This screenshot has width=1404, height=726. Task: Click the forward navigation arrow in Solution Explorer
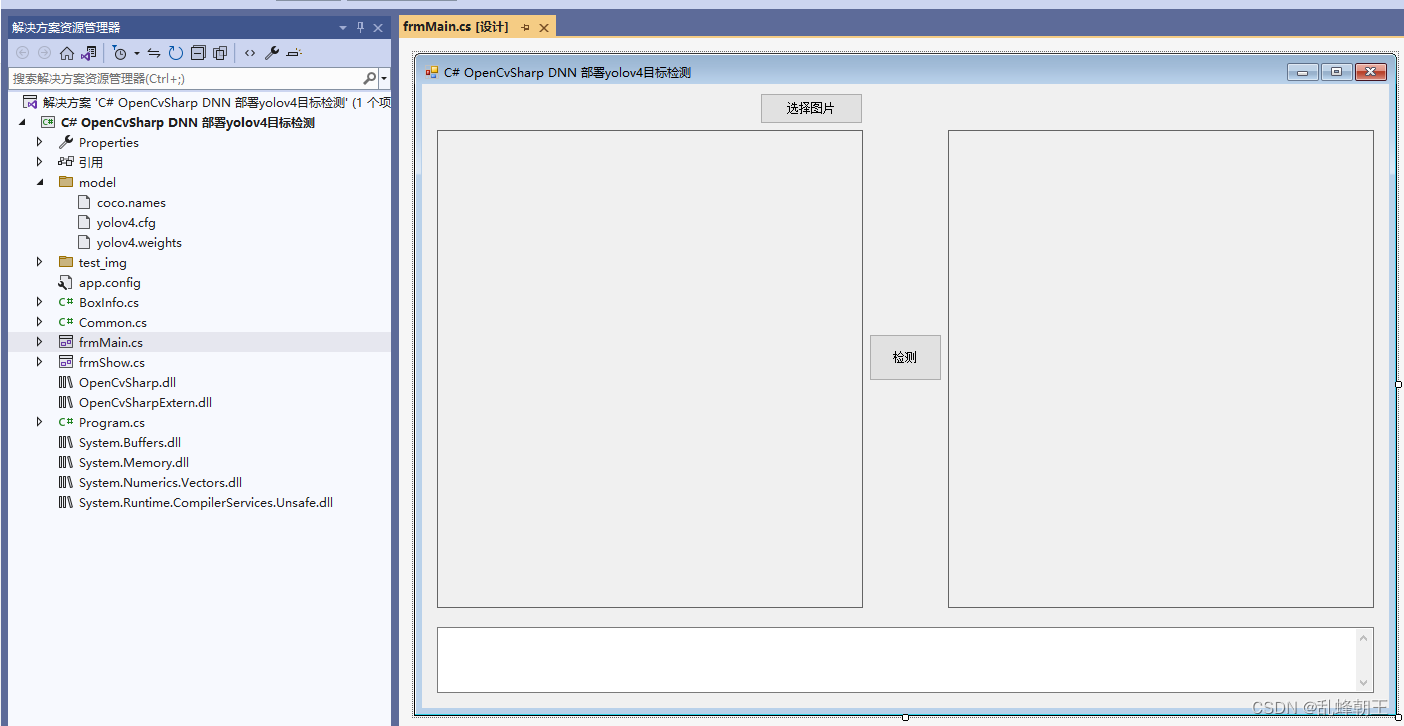pyautogui.click(x=44, y=53)
